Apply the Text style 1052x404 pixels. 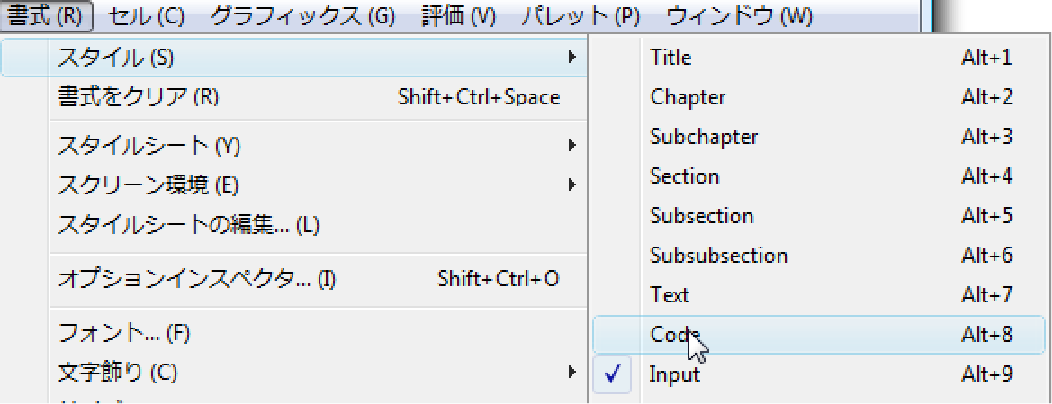coord(819,295)
